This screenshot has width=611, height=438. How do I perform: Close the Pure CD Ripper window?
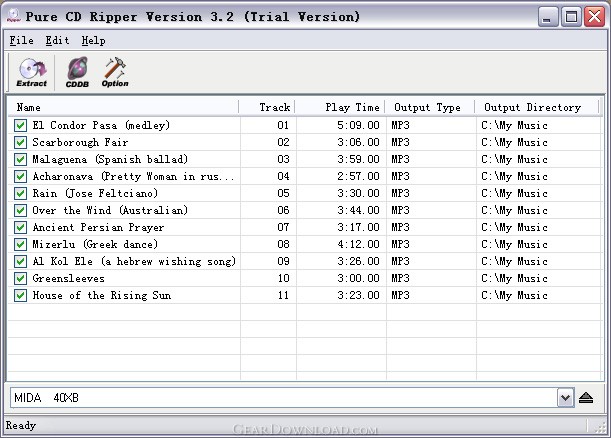[595, 17]
